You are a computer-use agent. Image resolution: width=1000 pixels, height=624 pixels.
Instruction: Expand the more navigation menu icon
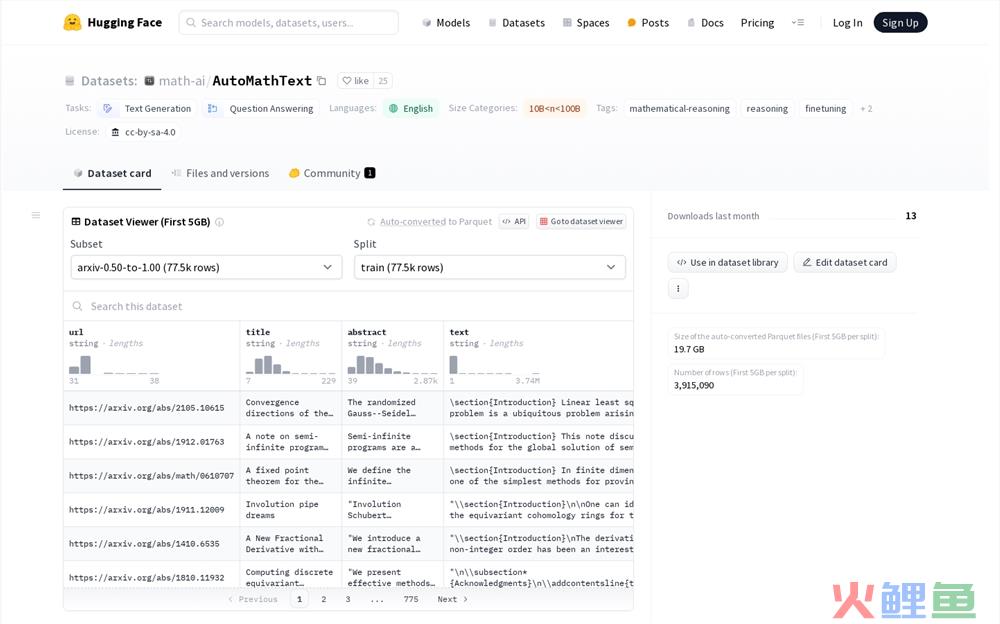797,22
